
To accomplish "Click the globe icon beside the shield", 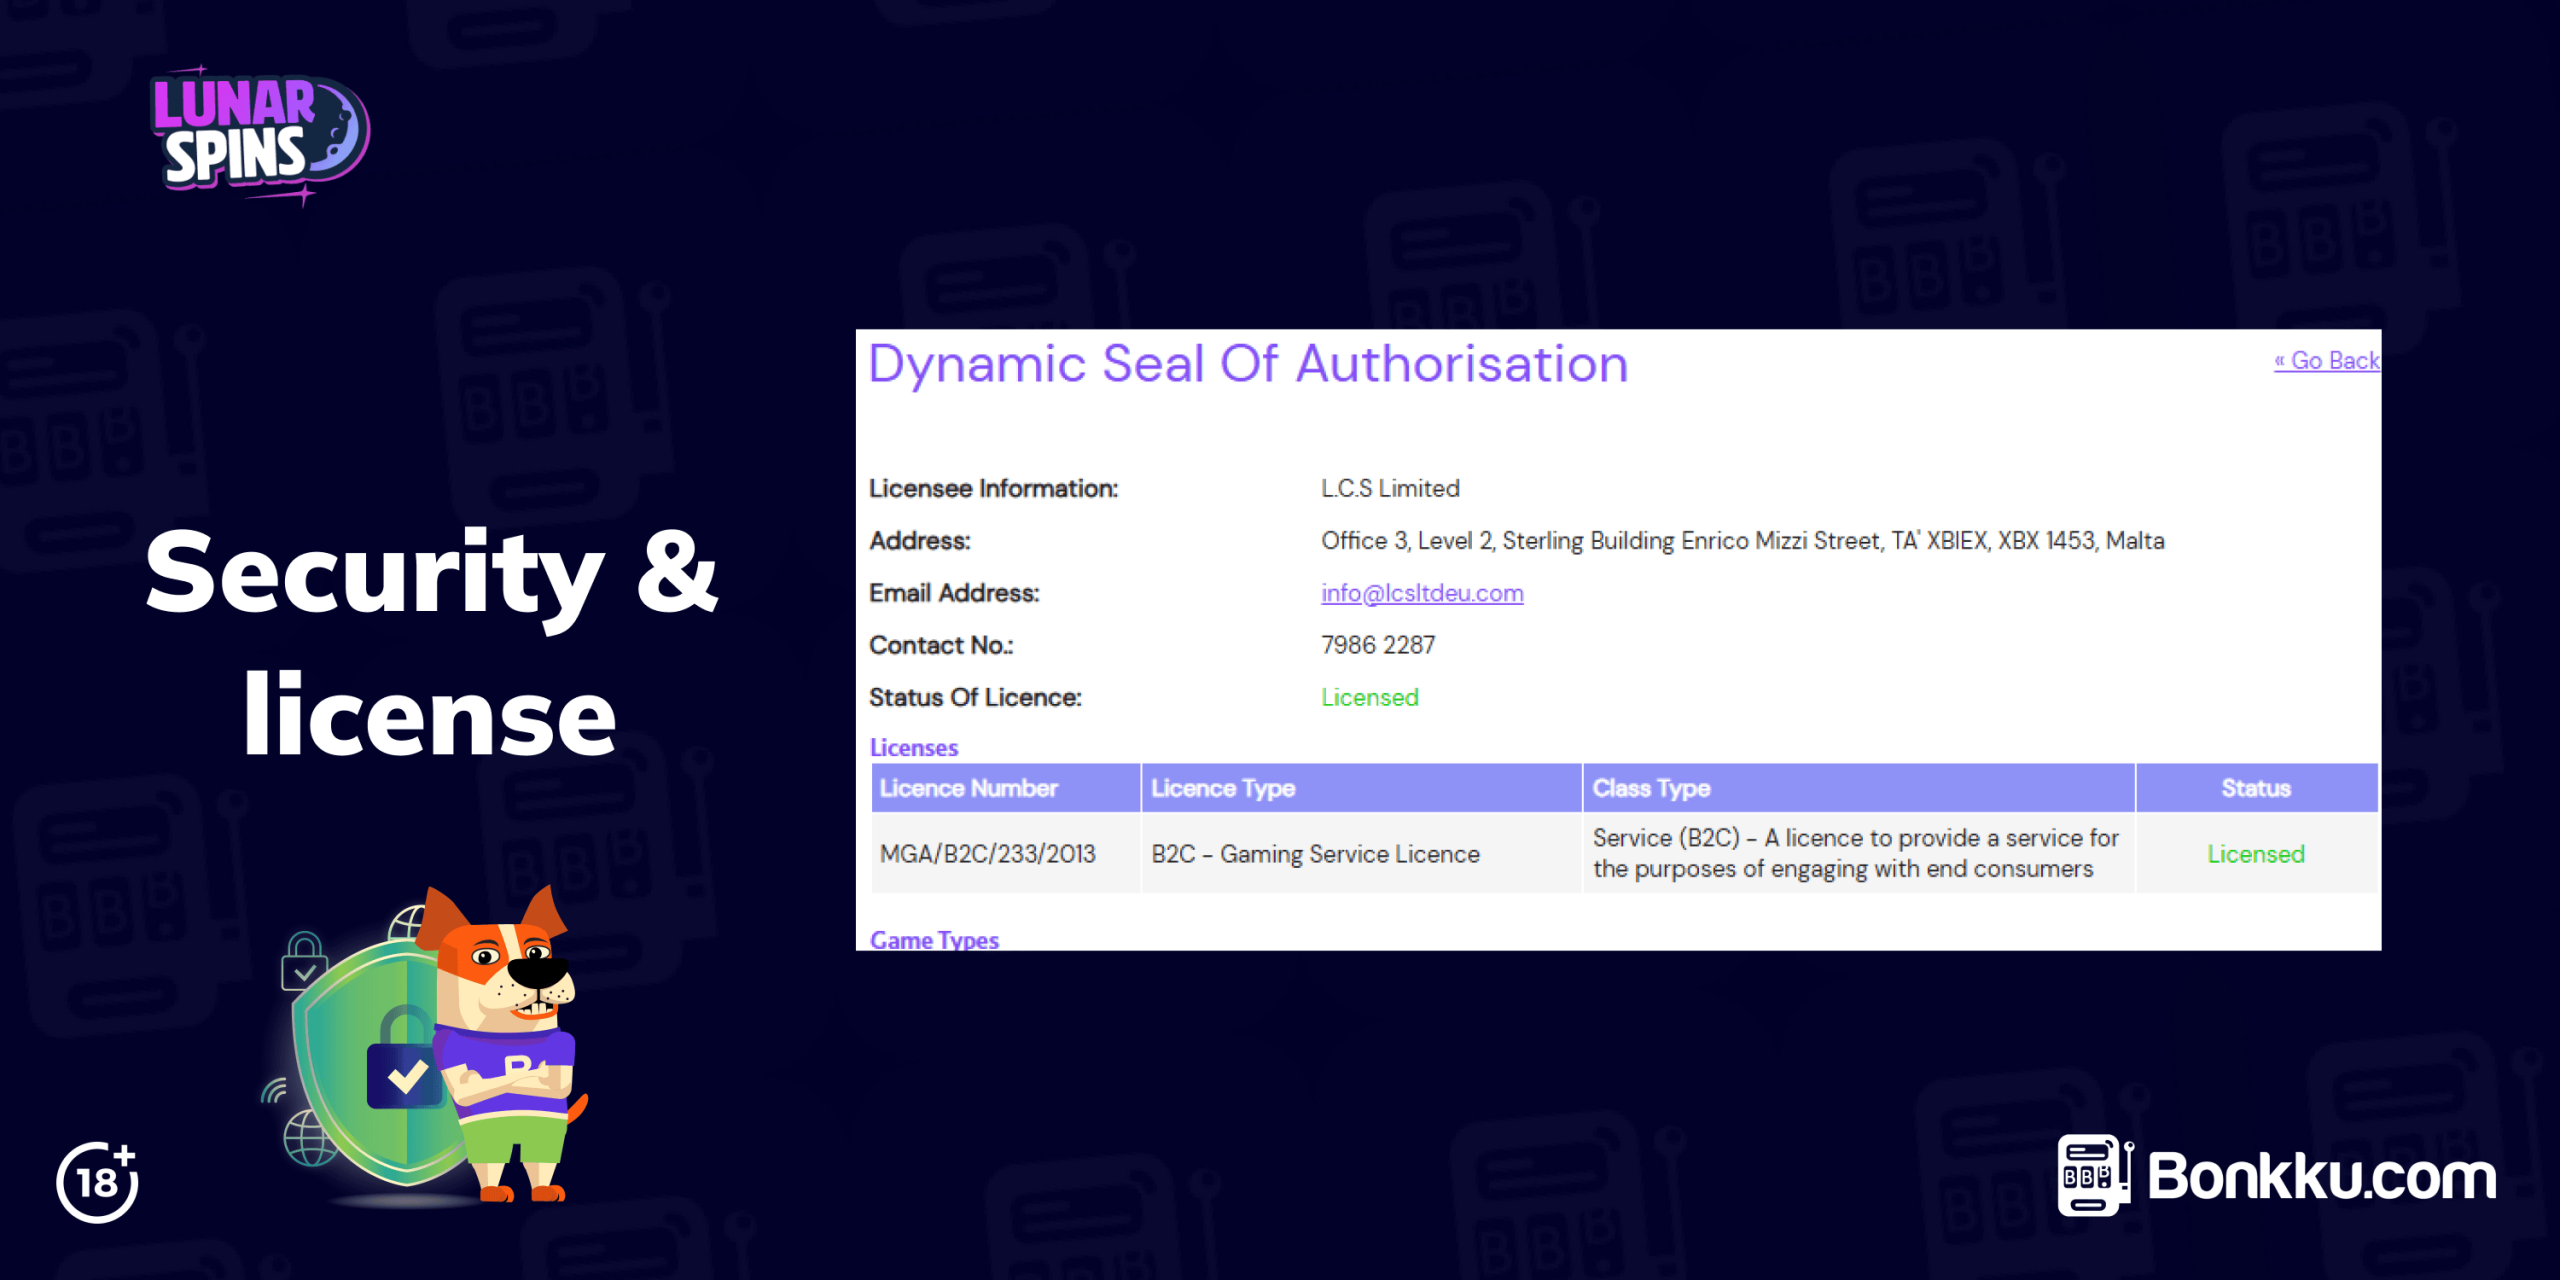I will click(309, 1139).
